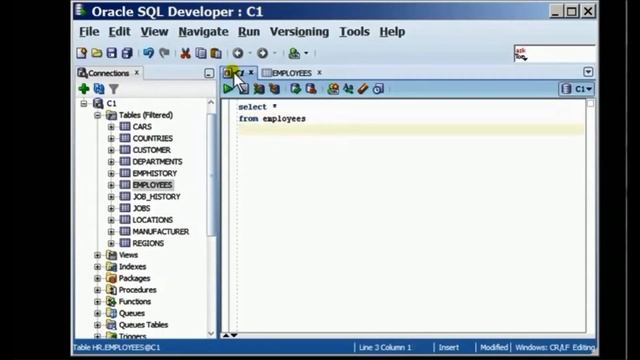The image size is (640, 360).
Task: Expand the DEPARTMENTS table node
Action: click(111, 162)
